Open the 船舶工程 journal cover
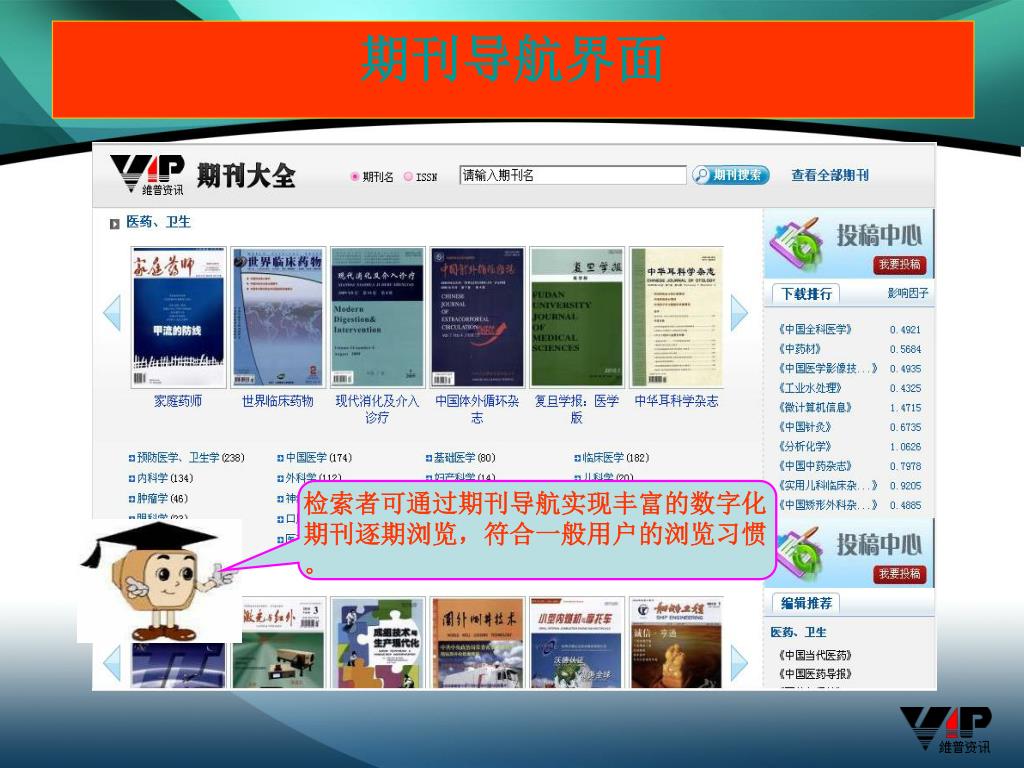Viewport: 1024px width, 768px height. pos(677,643)
